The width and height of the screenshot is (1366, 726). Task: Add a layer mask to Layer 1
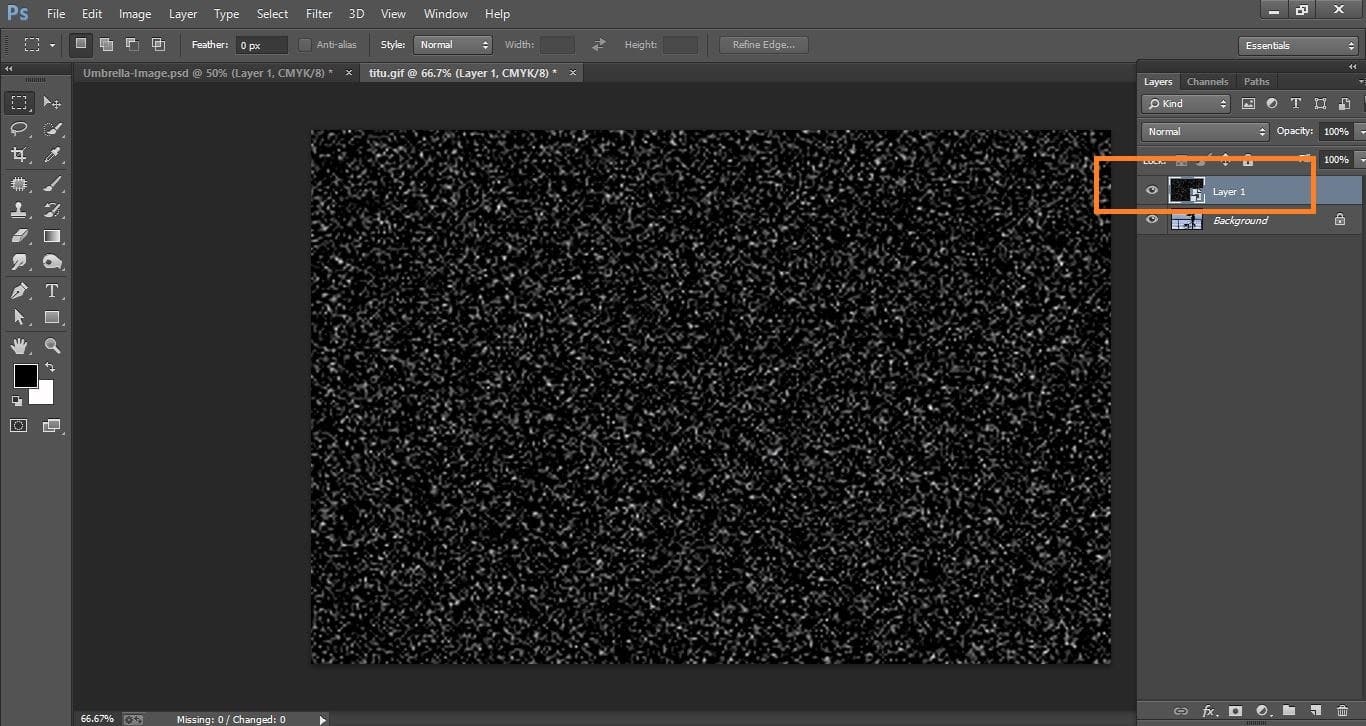[x=1236, y=711]
